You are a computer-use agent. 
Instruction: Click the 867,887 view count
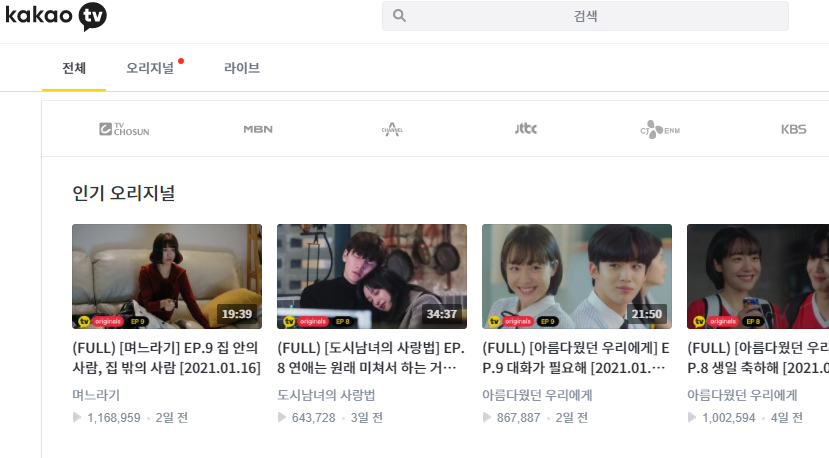518,418
